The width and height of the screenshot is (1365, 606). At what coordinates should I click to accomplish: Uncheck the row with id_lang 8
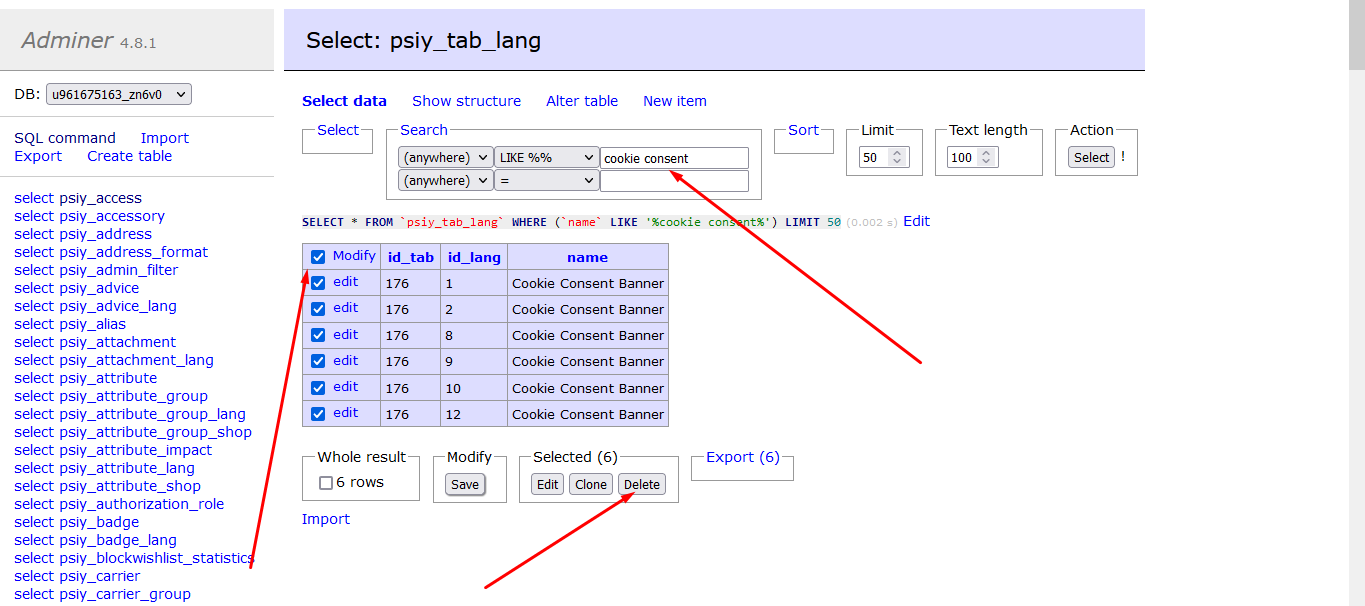pyautogui.click(x=318, y=335)
